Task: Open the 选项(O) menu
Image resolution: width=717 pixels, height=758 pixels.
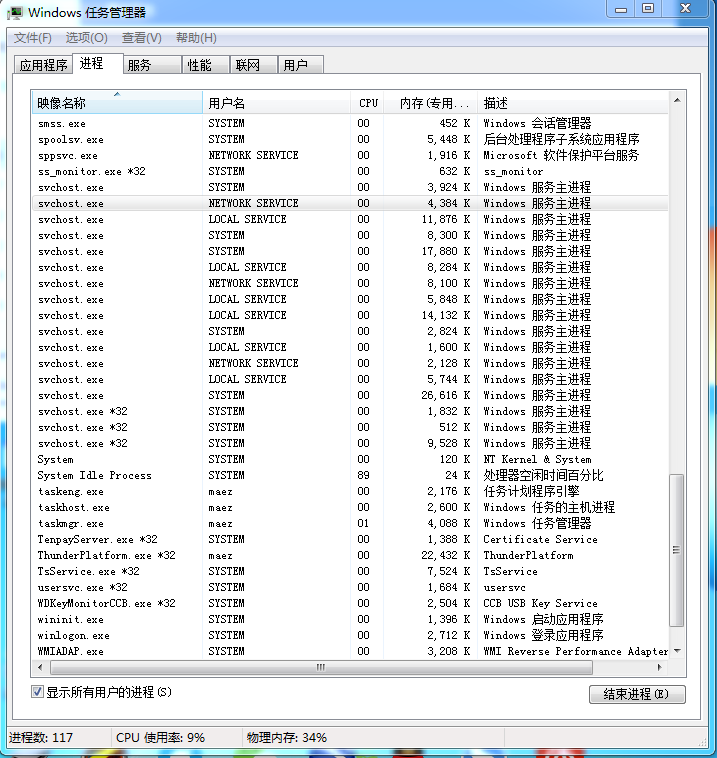Action: point(87,38)
